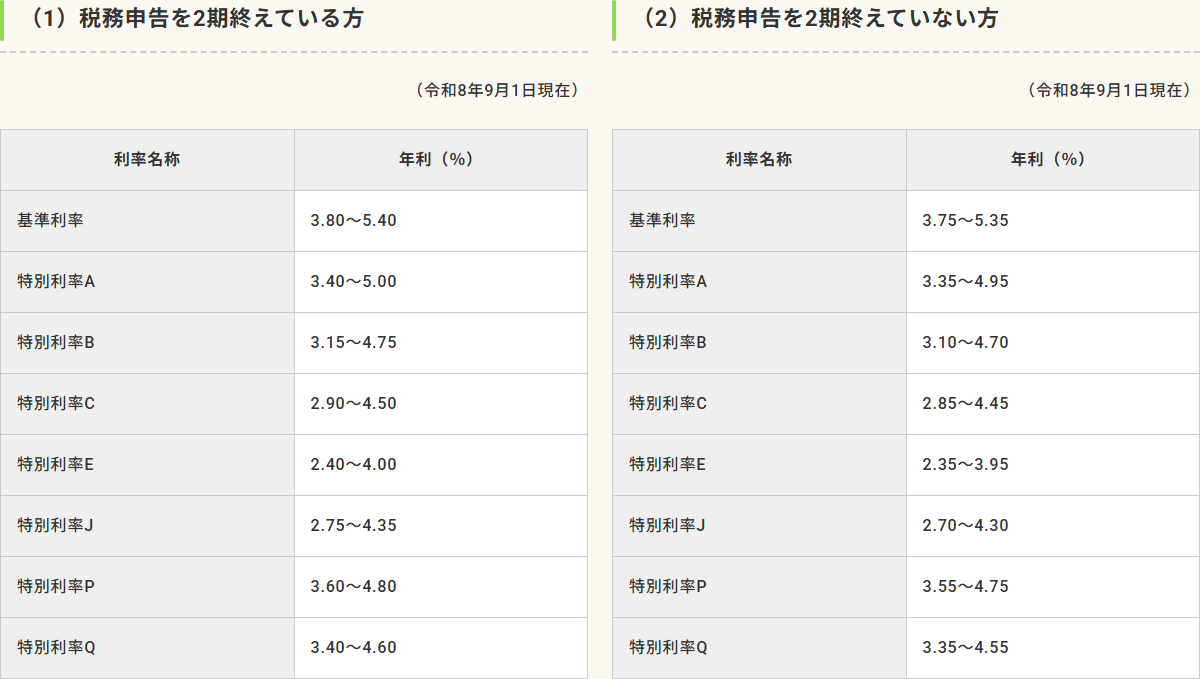Screen dimensions: 1200x679
Task: Pick 特別利率E in the 2.35～3.95 row
Action: [668, 464]
